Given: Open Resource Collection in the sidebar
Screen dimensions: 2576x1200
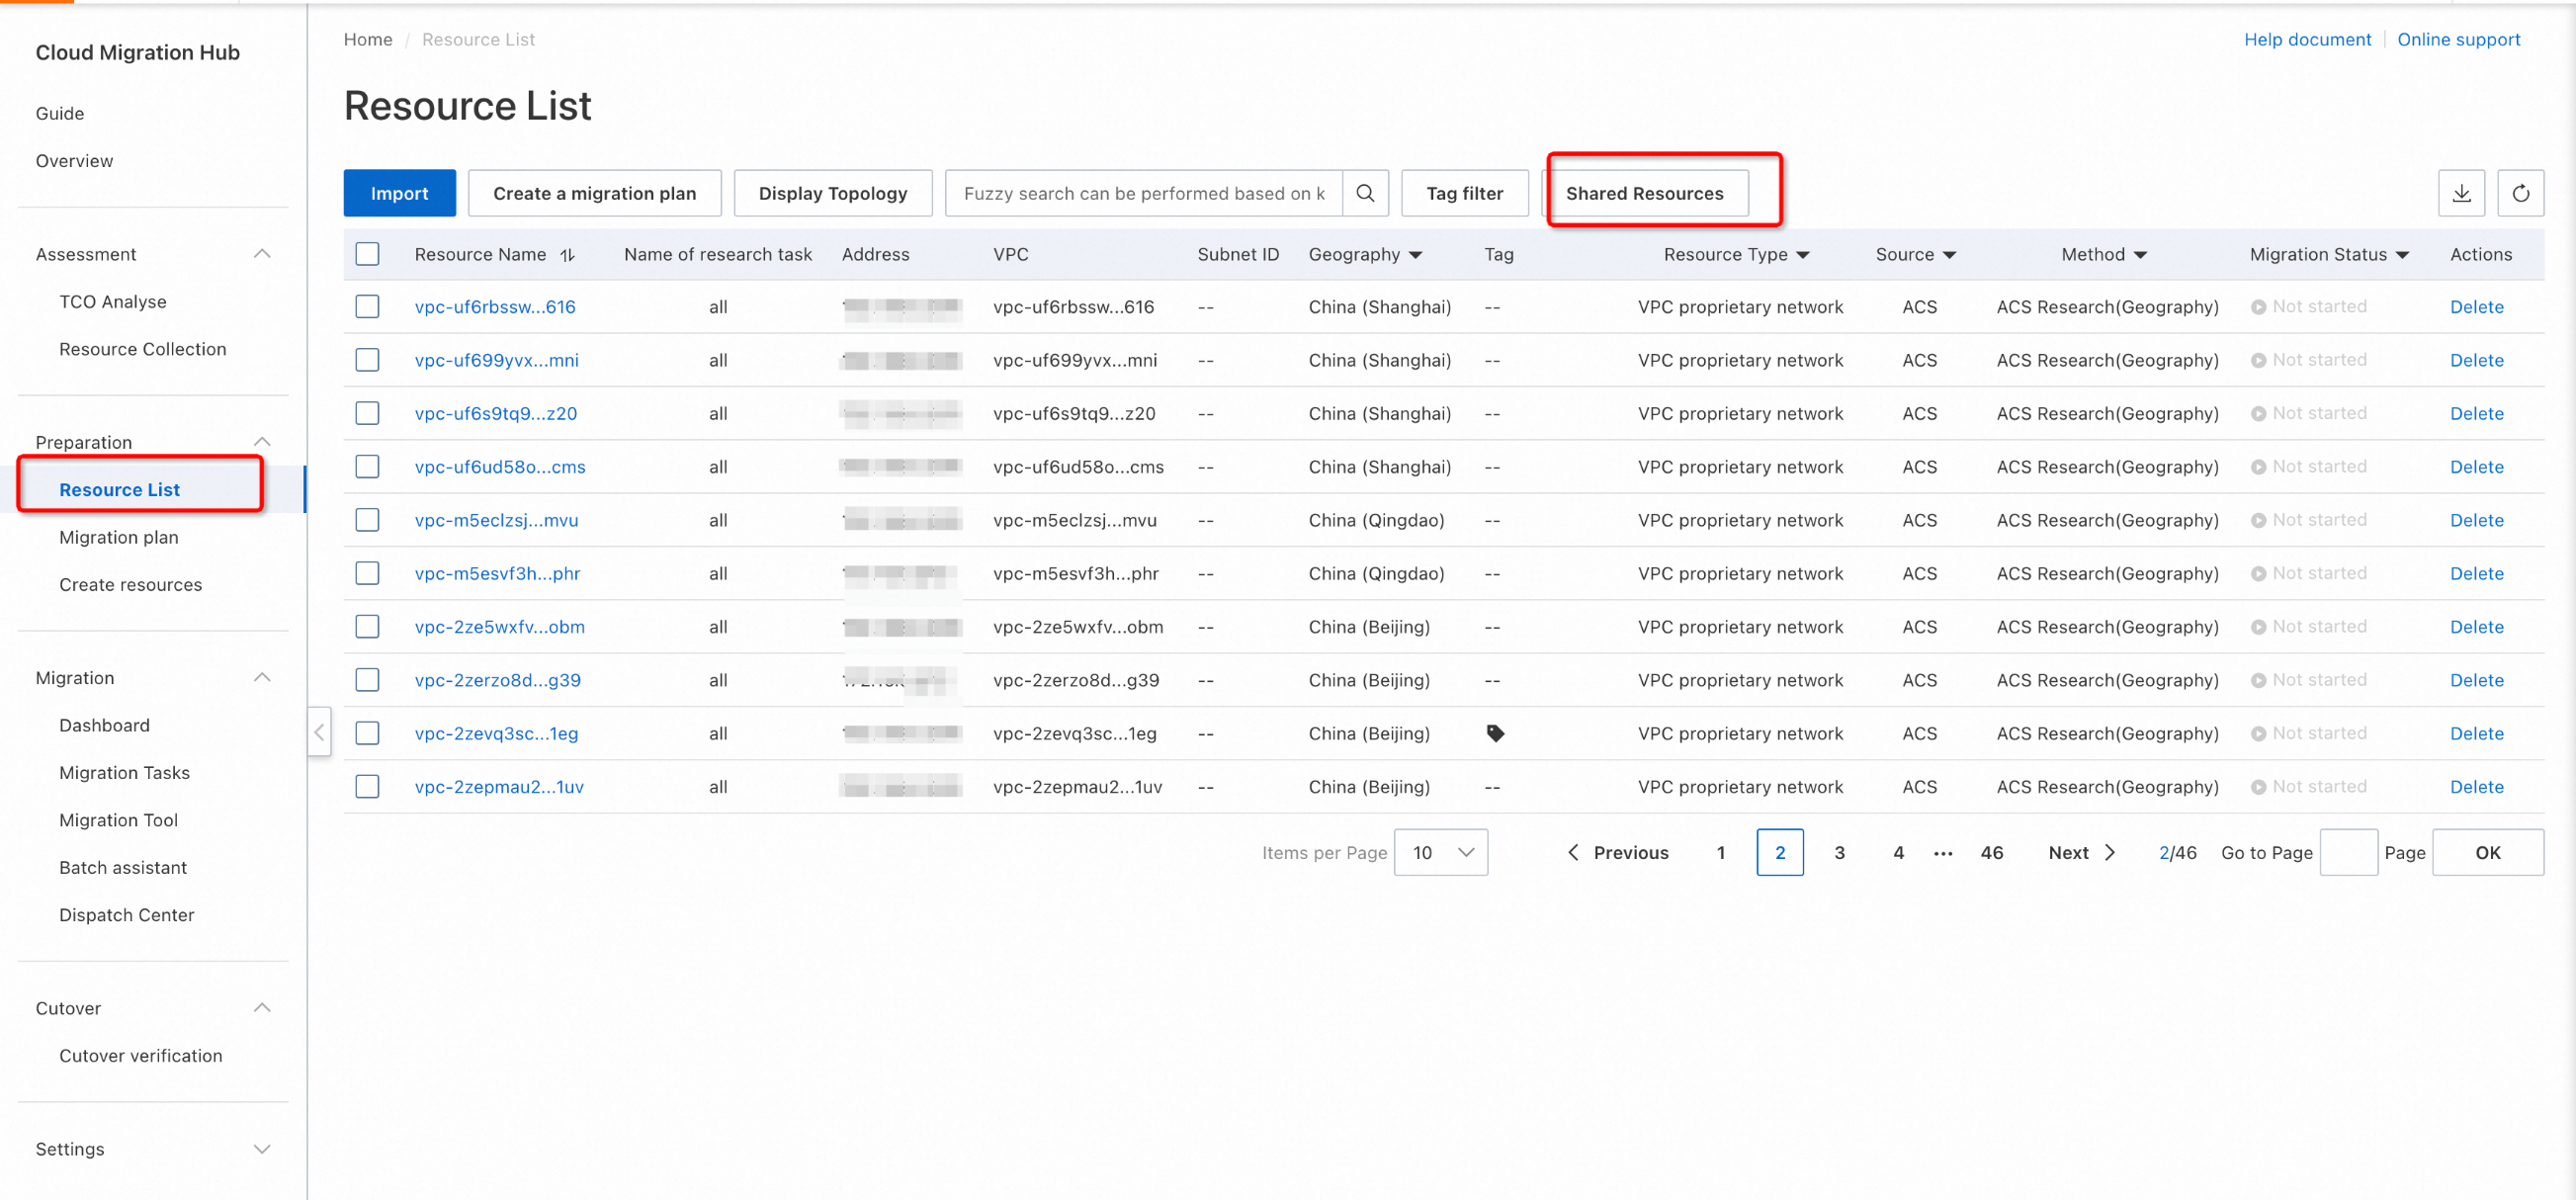Looking at the screenshot, I should click(x=143, y=349).
